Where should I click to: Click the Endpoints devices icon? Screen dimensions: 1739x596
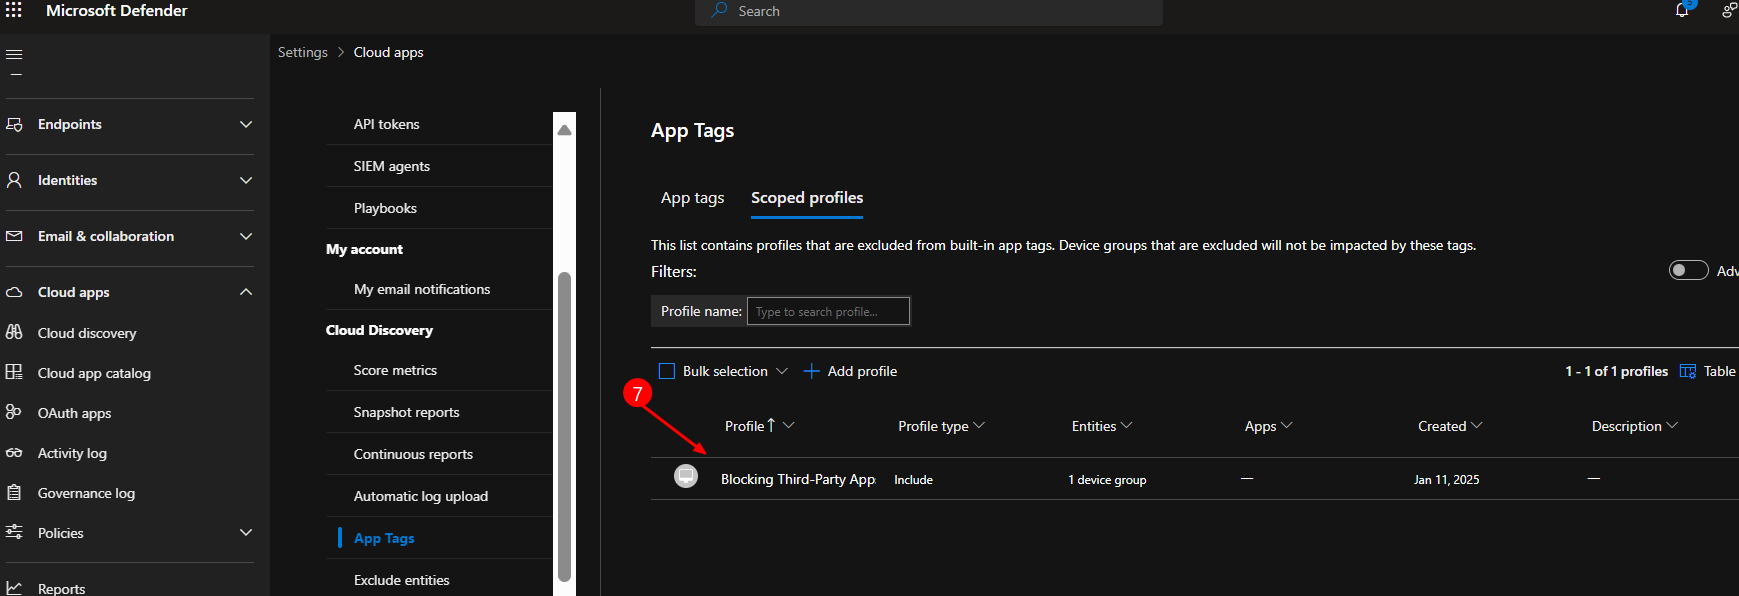(x=14, y=124)
